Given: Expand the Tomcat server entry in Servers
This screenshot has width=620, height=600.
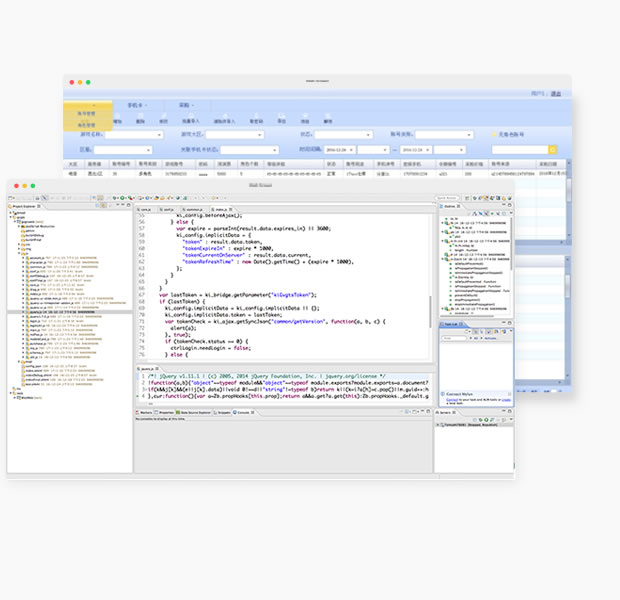Looking at the screenshot, I should (438, 425).
